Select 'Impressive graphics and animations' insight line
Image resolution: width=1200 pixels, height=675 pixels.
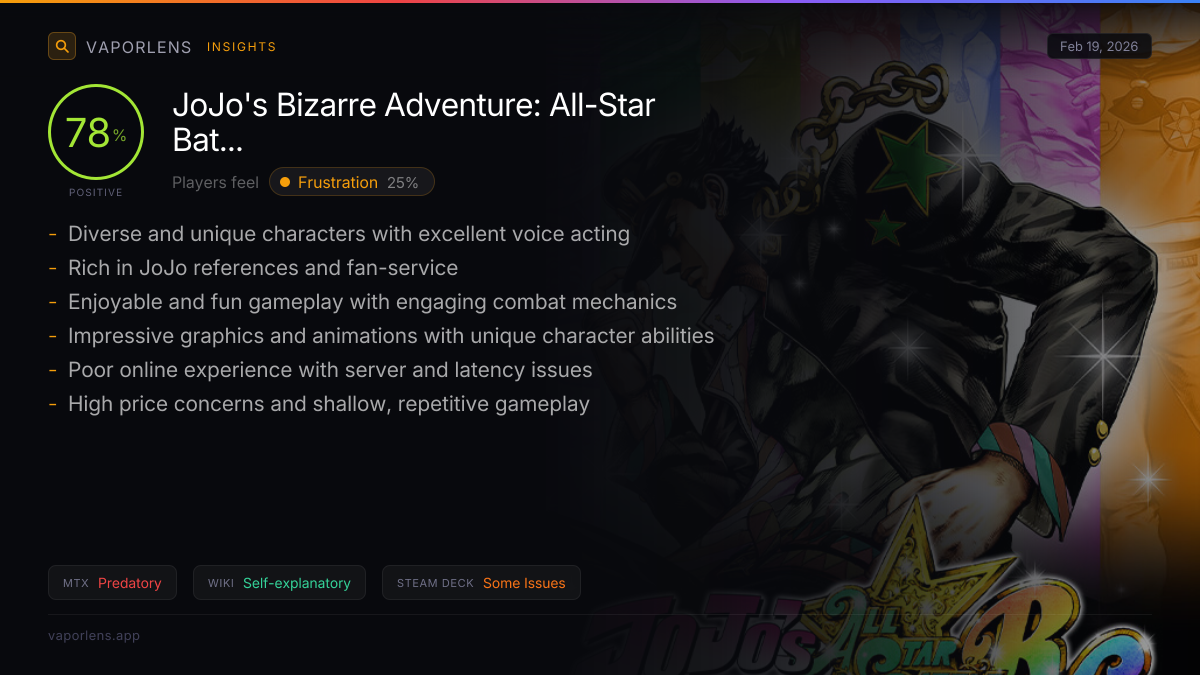(391, 336)
